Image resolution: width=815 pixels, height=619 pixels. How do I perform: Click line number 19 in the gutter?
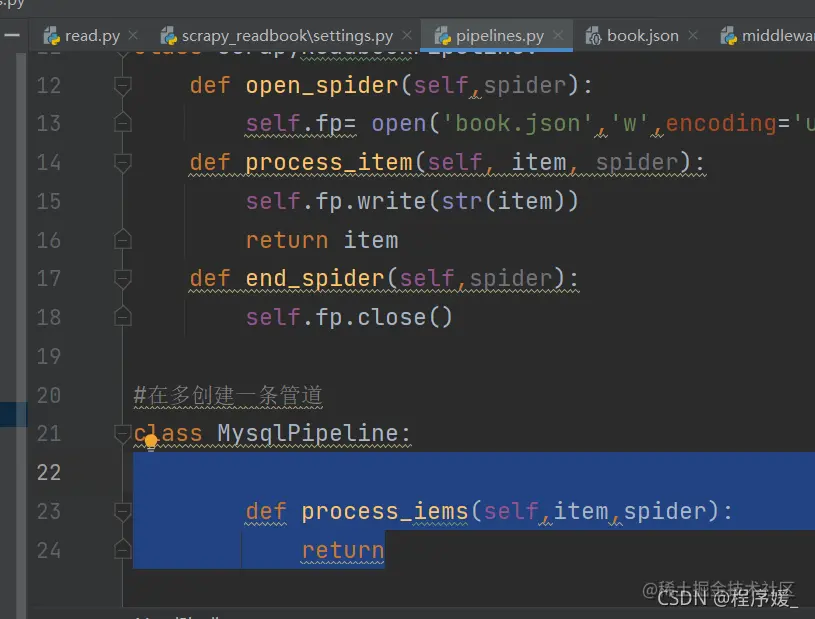[49, 357]
